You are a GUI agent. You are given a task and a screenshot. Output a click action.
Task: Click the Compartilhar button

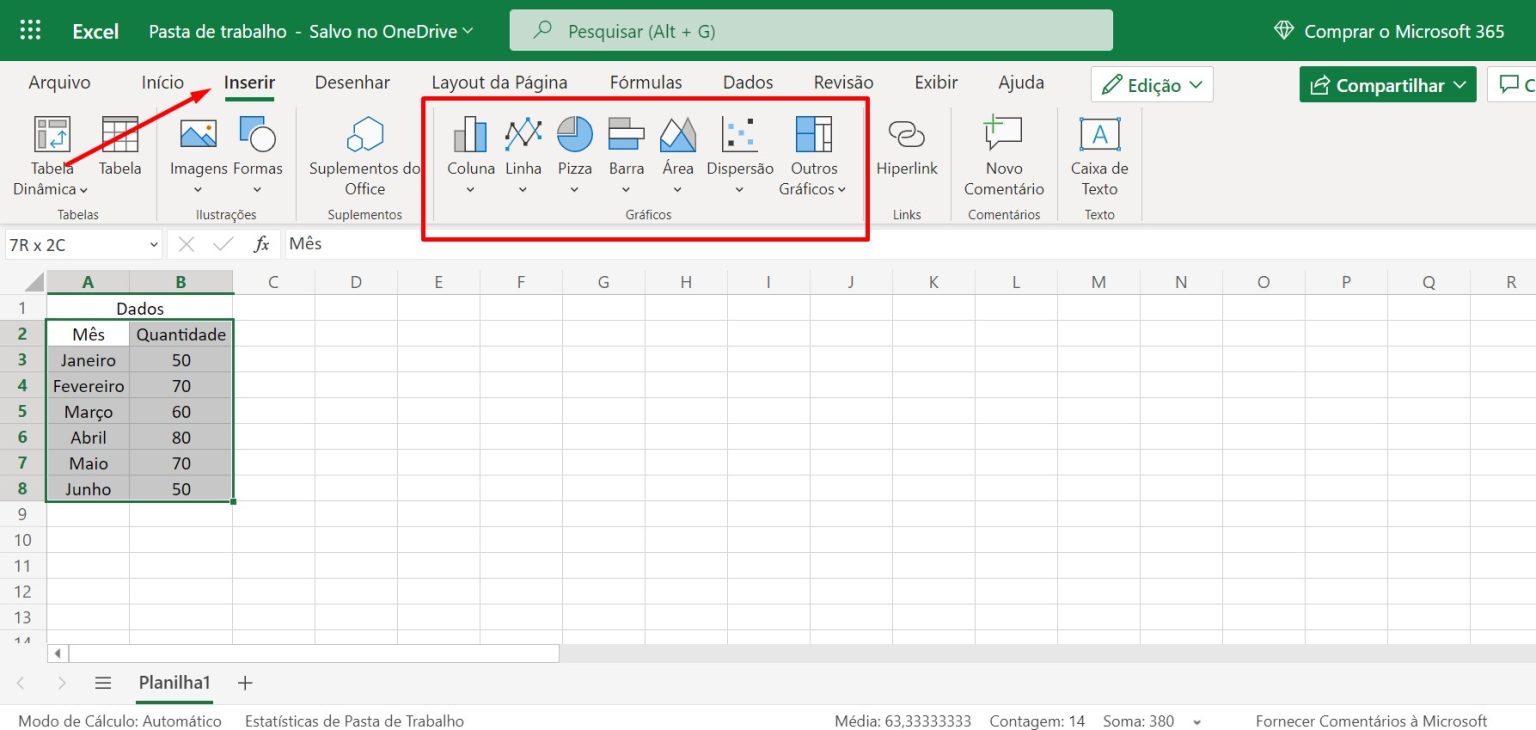click(1387, 84)
